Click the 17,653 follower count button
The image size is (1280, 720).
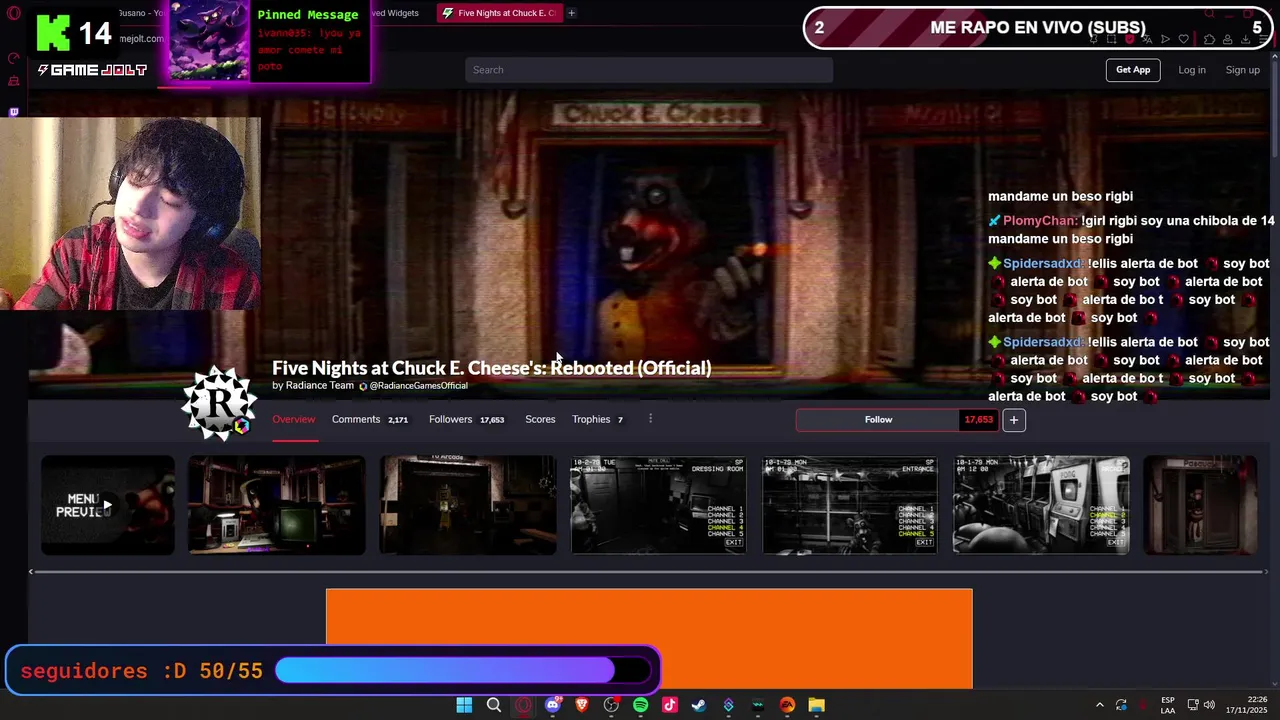[978, 420]
